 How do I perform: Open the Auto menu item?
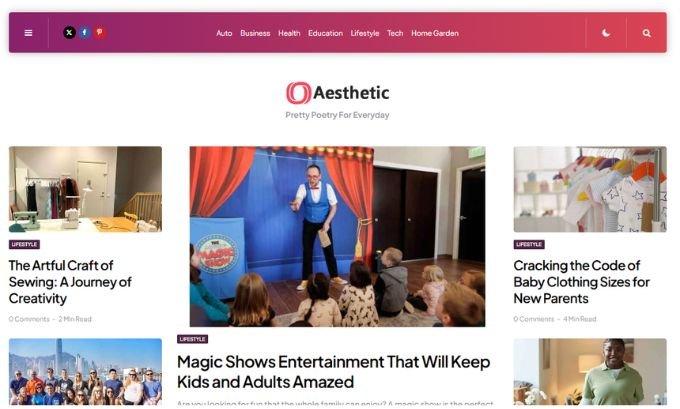(224, 33)
